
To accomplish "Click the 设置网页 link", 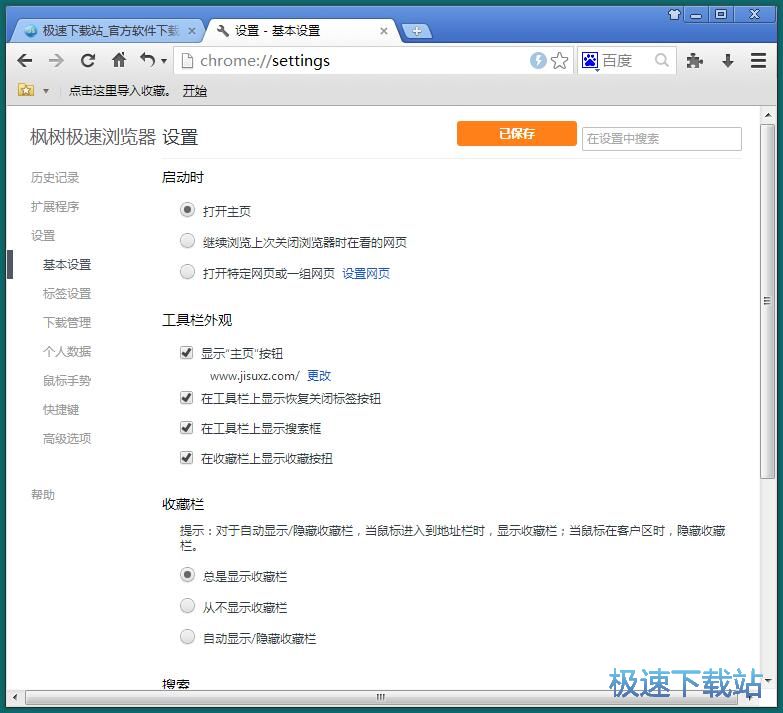I will pyautogui.click(x=366, y=273).
